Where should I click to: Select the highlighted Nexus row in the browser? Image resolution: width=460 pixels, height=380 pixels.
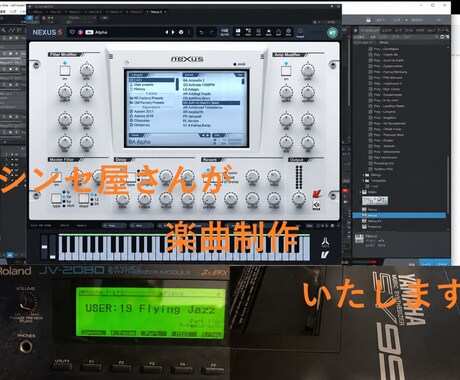(x=399, y=215)
